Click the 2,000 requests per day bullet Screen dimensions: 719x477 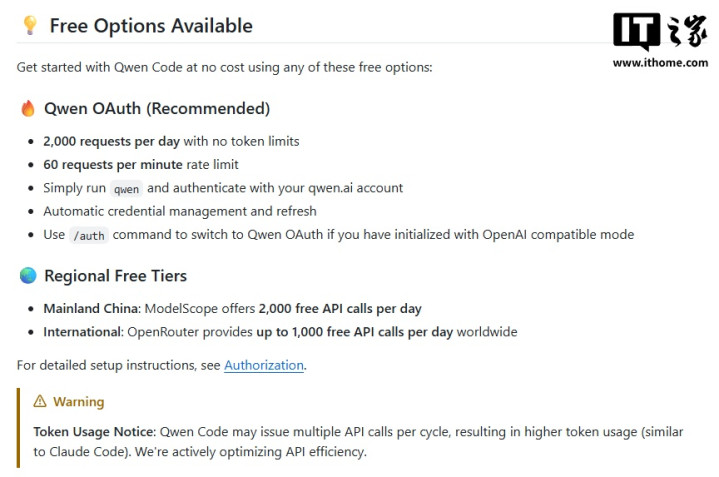point(111,141)
